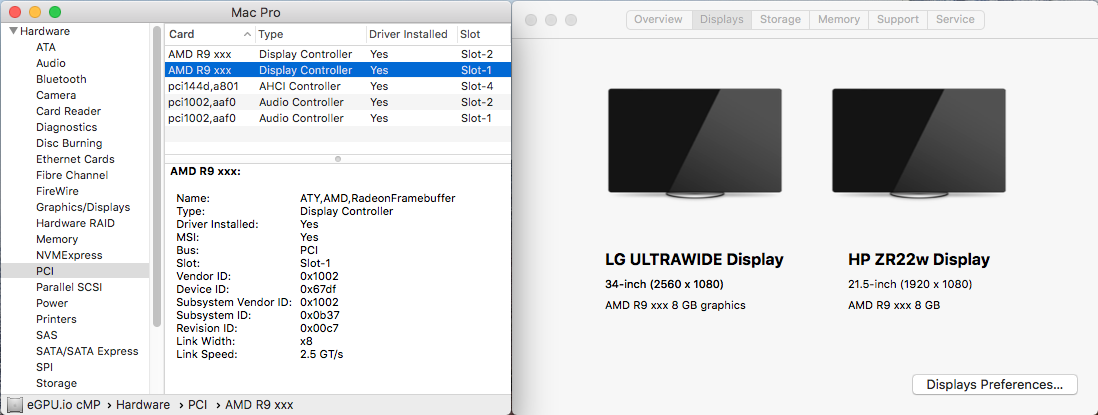Switch to the Service tab
The height and width of the screenshot is (415, 1098).
955,20
